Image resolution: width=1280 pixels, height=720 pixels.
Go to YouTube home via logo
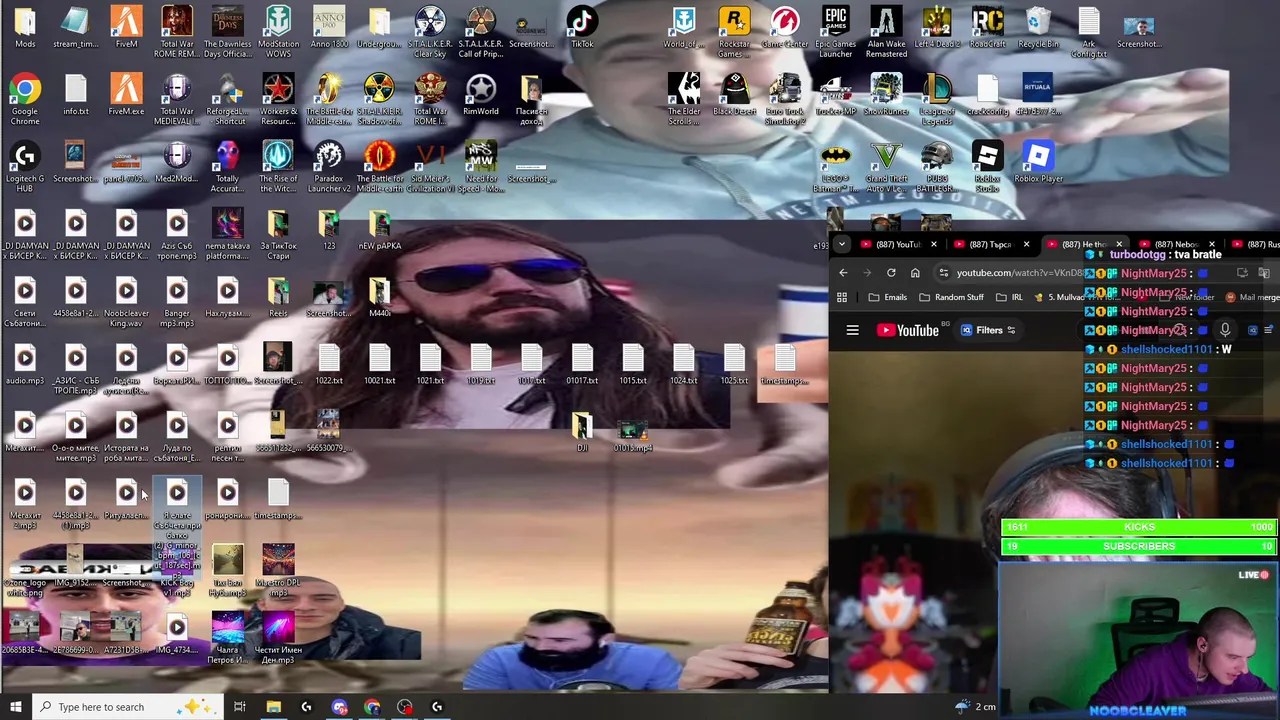(x=908, y=330)
